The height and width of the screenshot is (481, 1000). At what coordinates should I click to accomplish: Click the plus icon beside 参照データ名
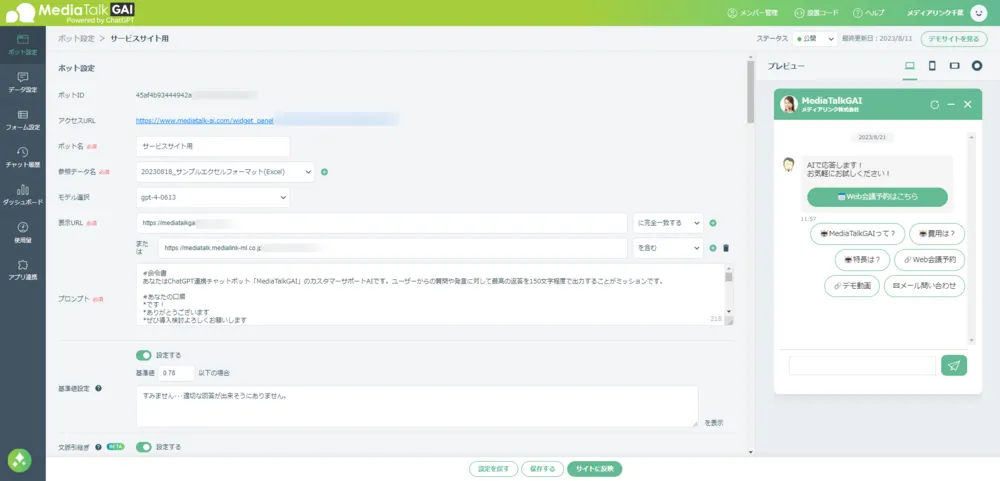tap(324, 172)
